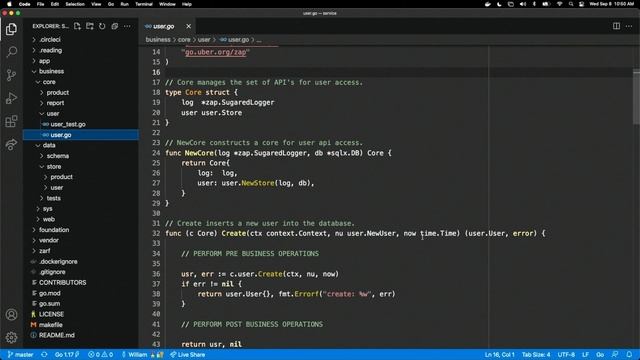The height and width of the screenshot is (360, 640).
Task: Open the Accounts menu icon
Action: 11,315
